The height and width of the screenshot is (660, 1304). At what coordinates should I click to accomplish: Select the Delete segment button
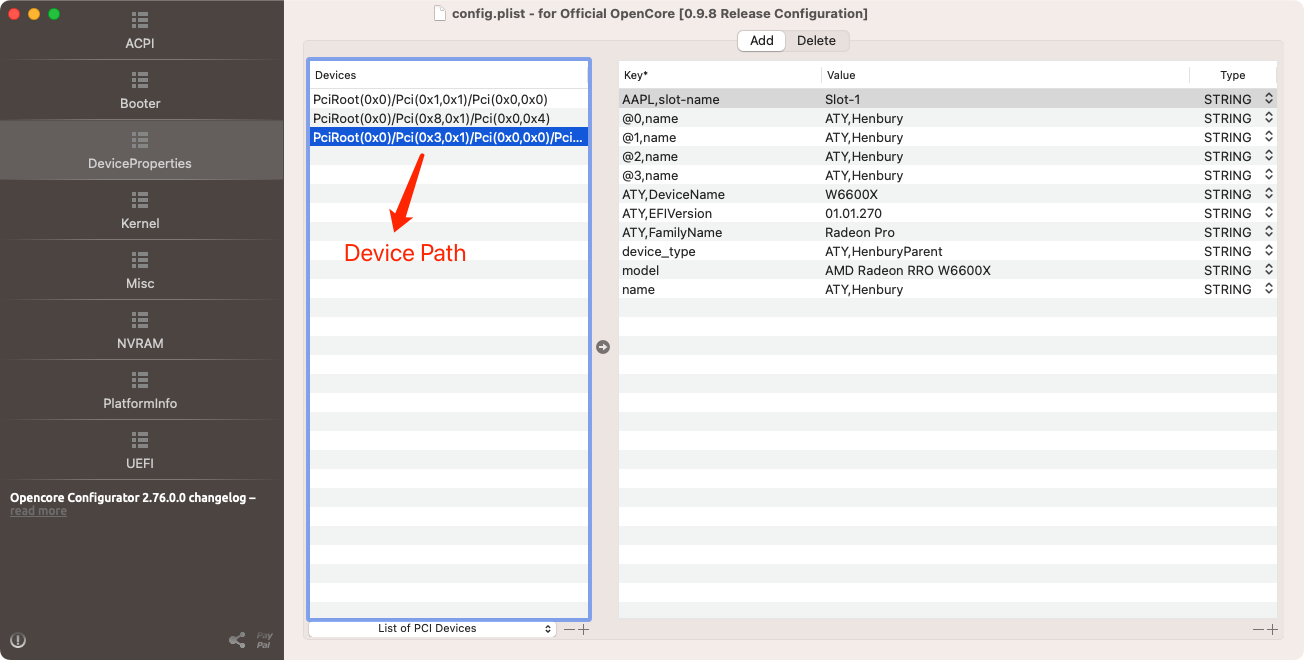pyautogui.click(x=816, y=41)
